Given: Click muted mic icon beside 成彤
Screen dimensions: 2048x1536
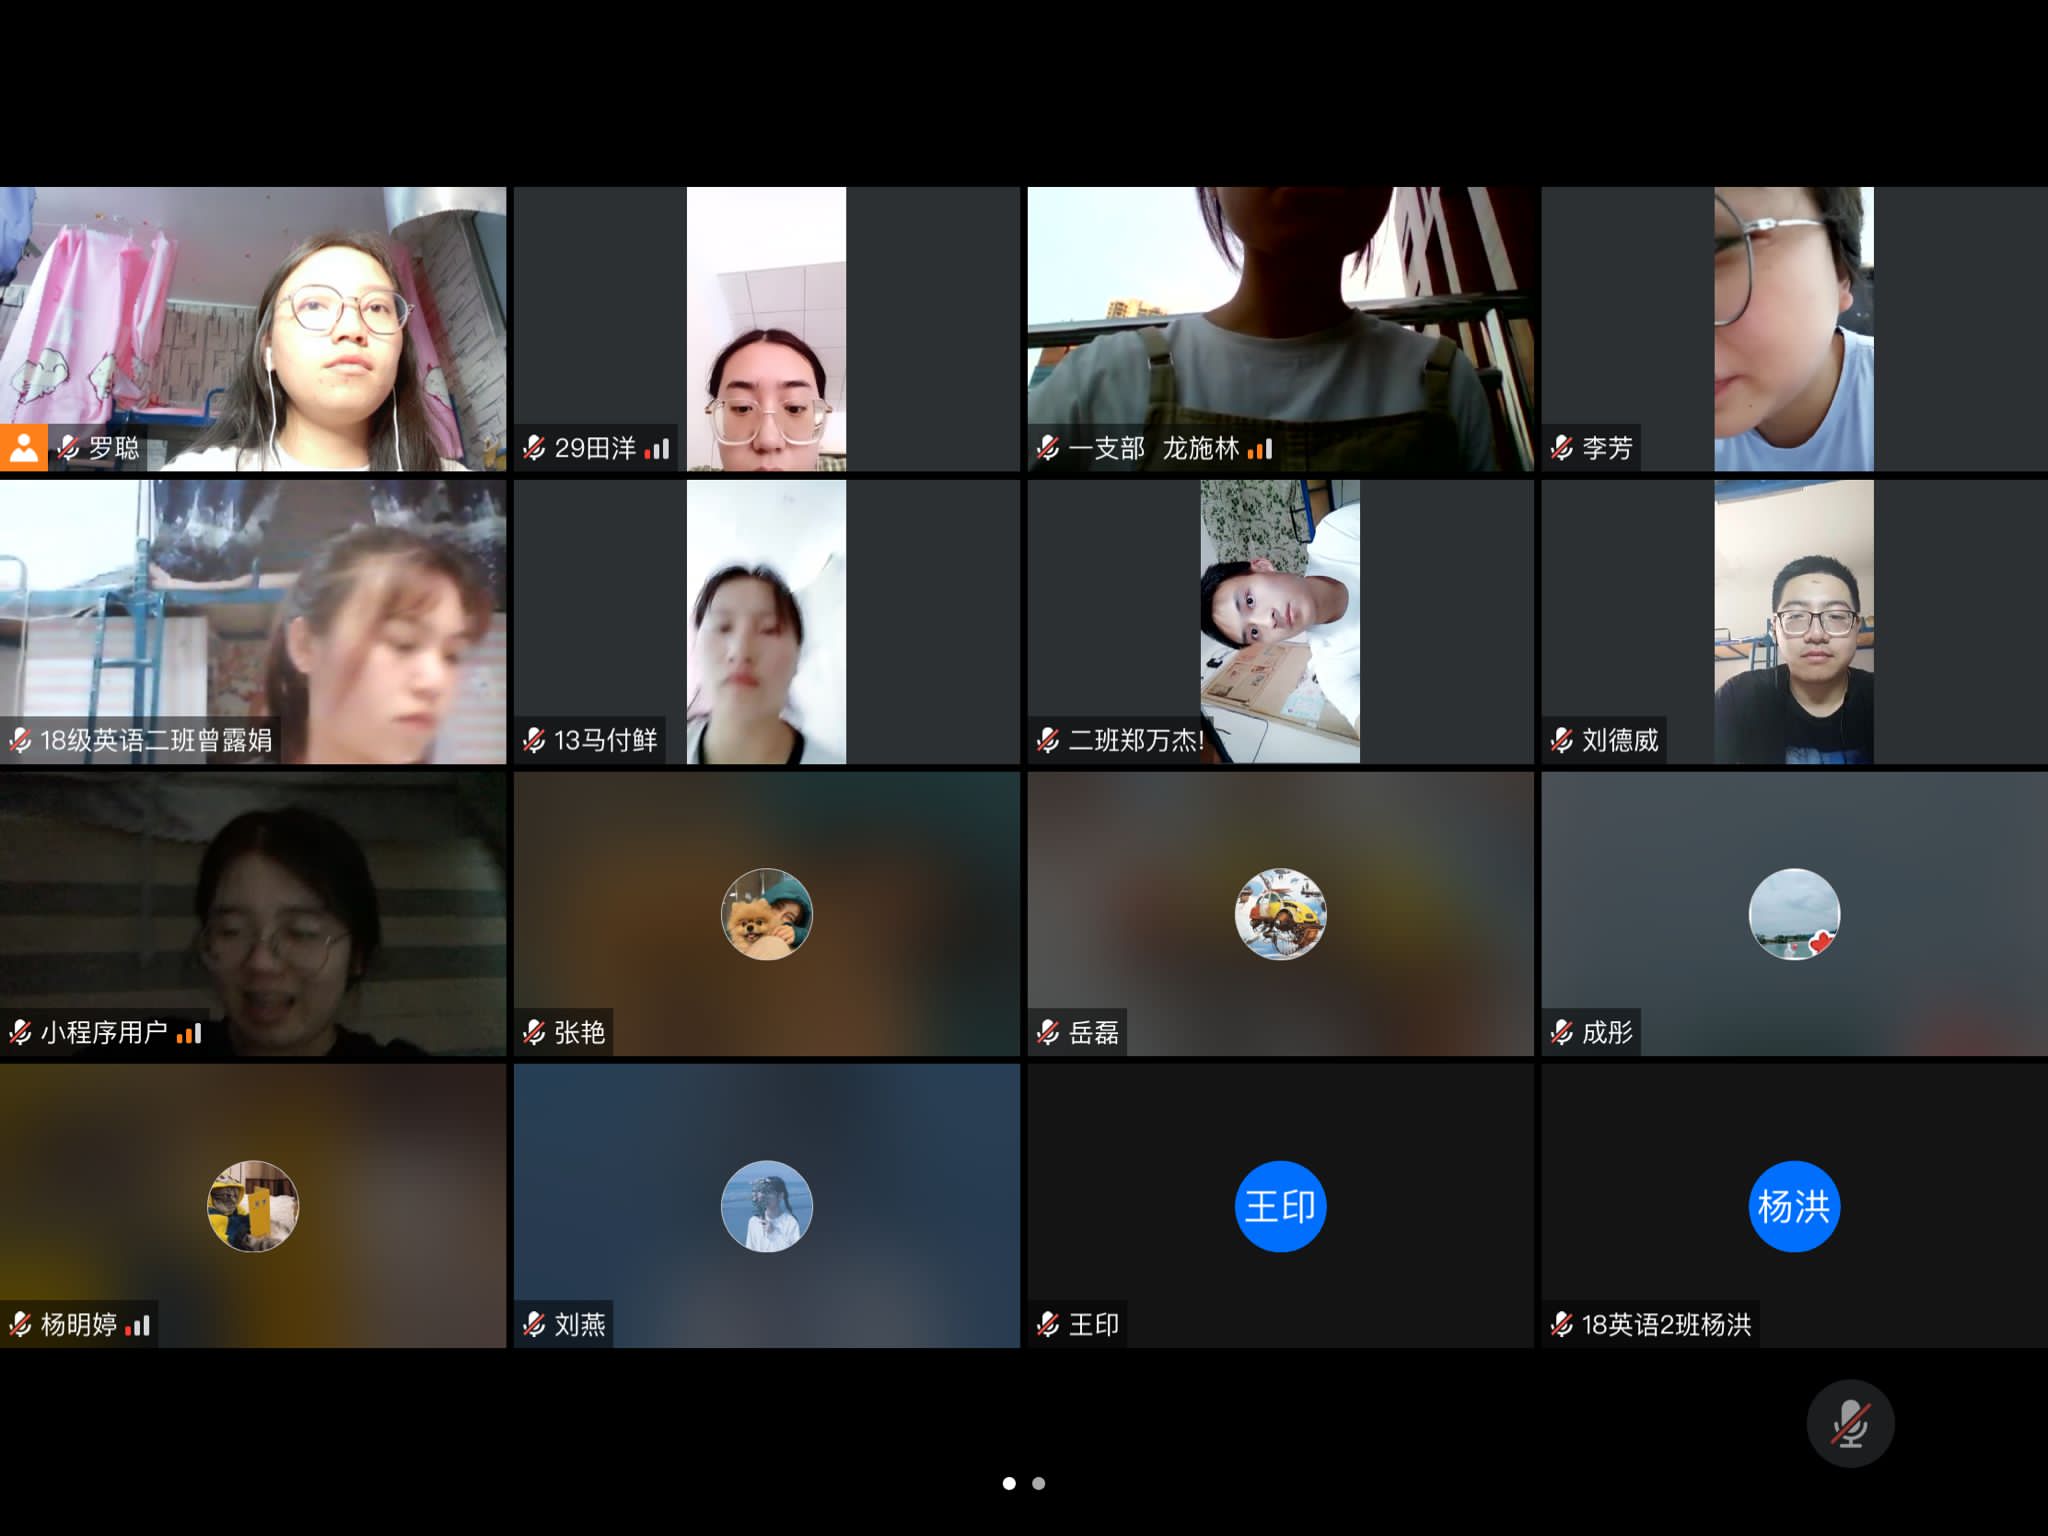Looking at the screenshot, I should click(x=1562, y=1032).
